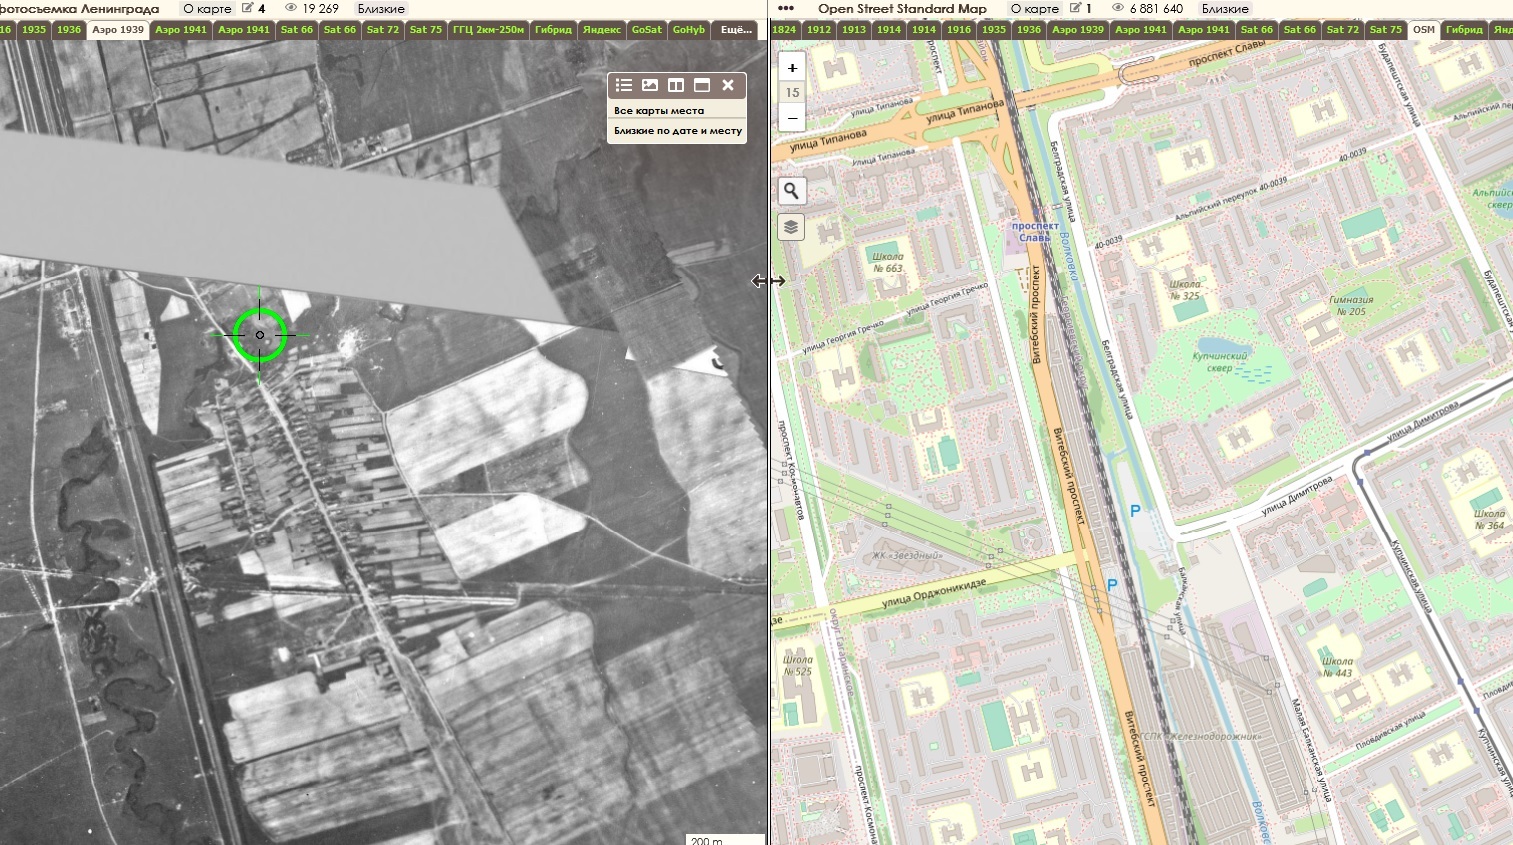Image resolution: width=1513 pixels, height=845 pixels.
Task: Click the Близкие button in left pane
Action: (381, 8)
